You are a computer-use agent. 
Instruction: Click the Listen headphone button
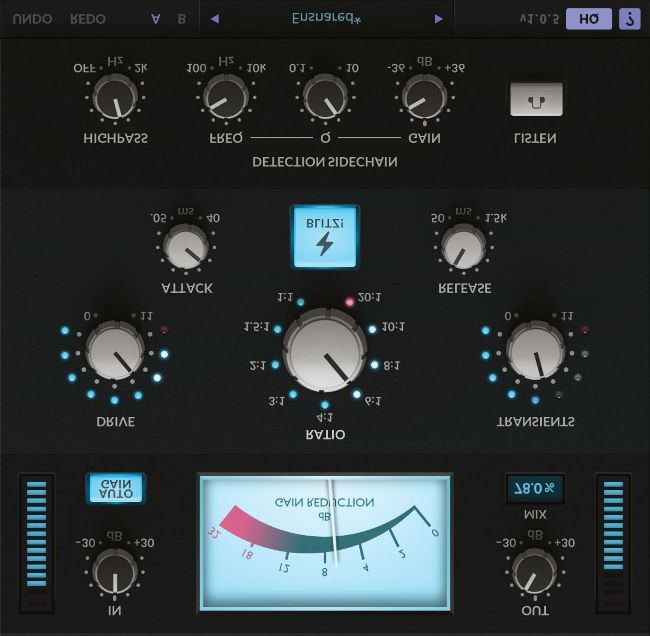[x=536, y=99]
